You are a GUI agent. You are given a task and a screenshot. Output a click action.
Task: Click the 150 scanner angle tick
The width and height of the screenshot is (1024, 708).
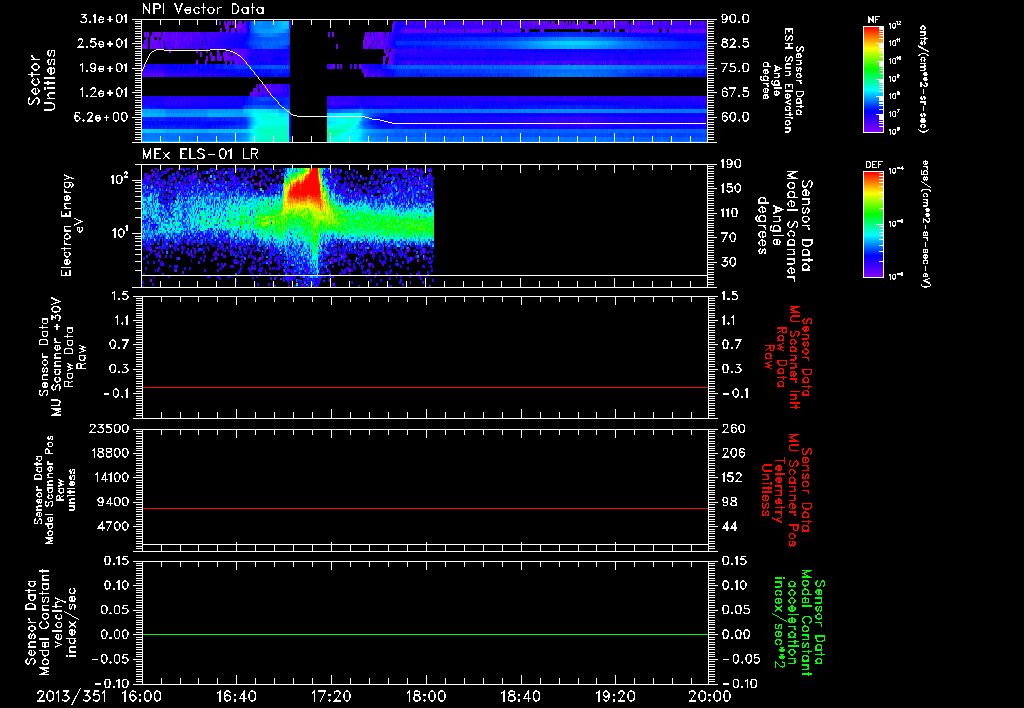(x=731, y=188)
